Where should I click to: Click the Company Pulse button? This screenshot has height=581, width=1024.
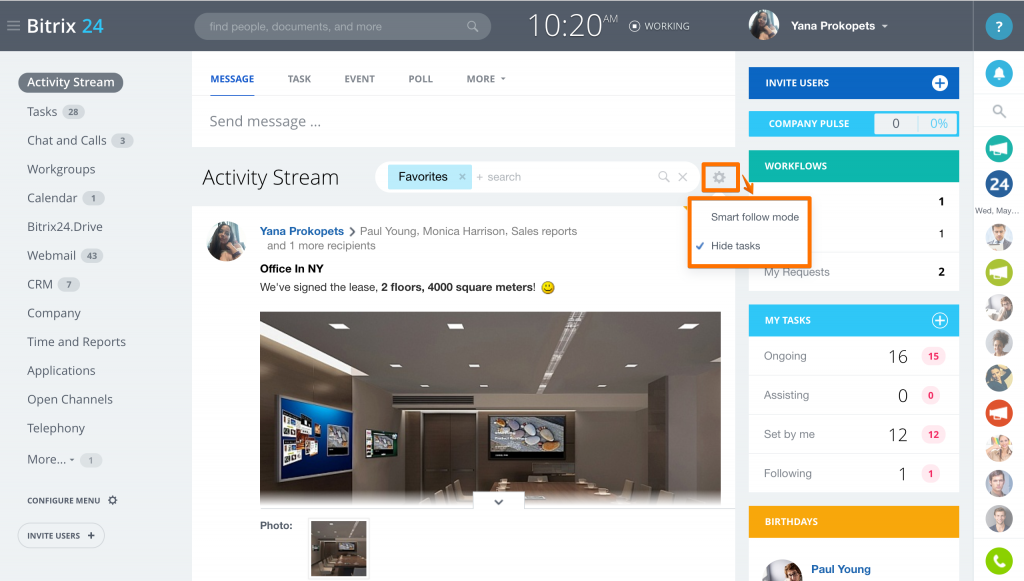tap(854, 123)
